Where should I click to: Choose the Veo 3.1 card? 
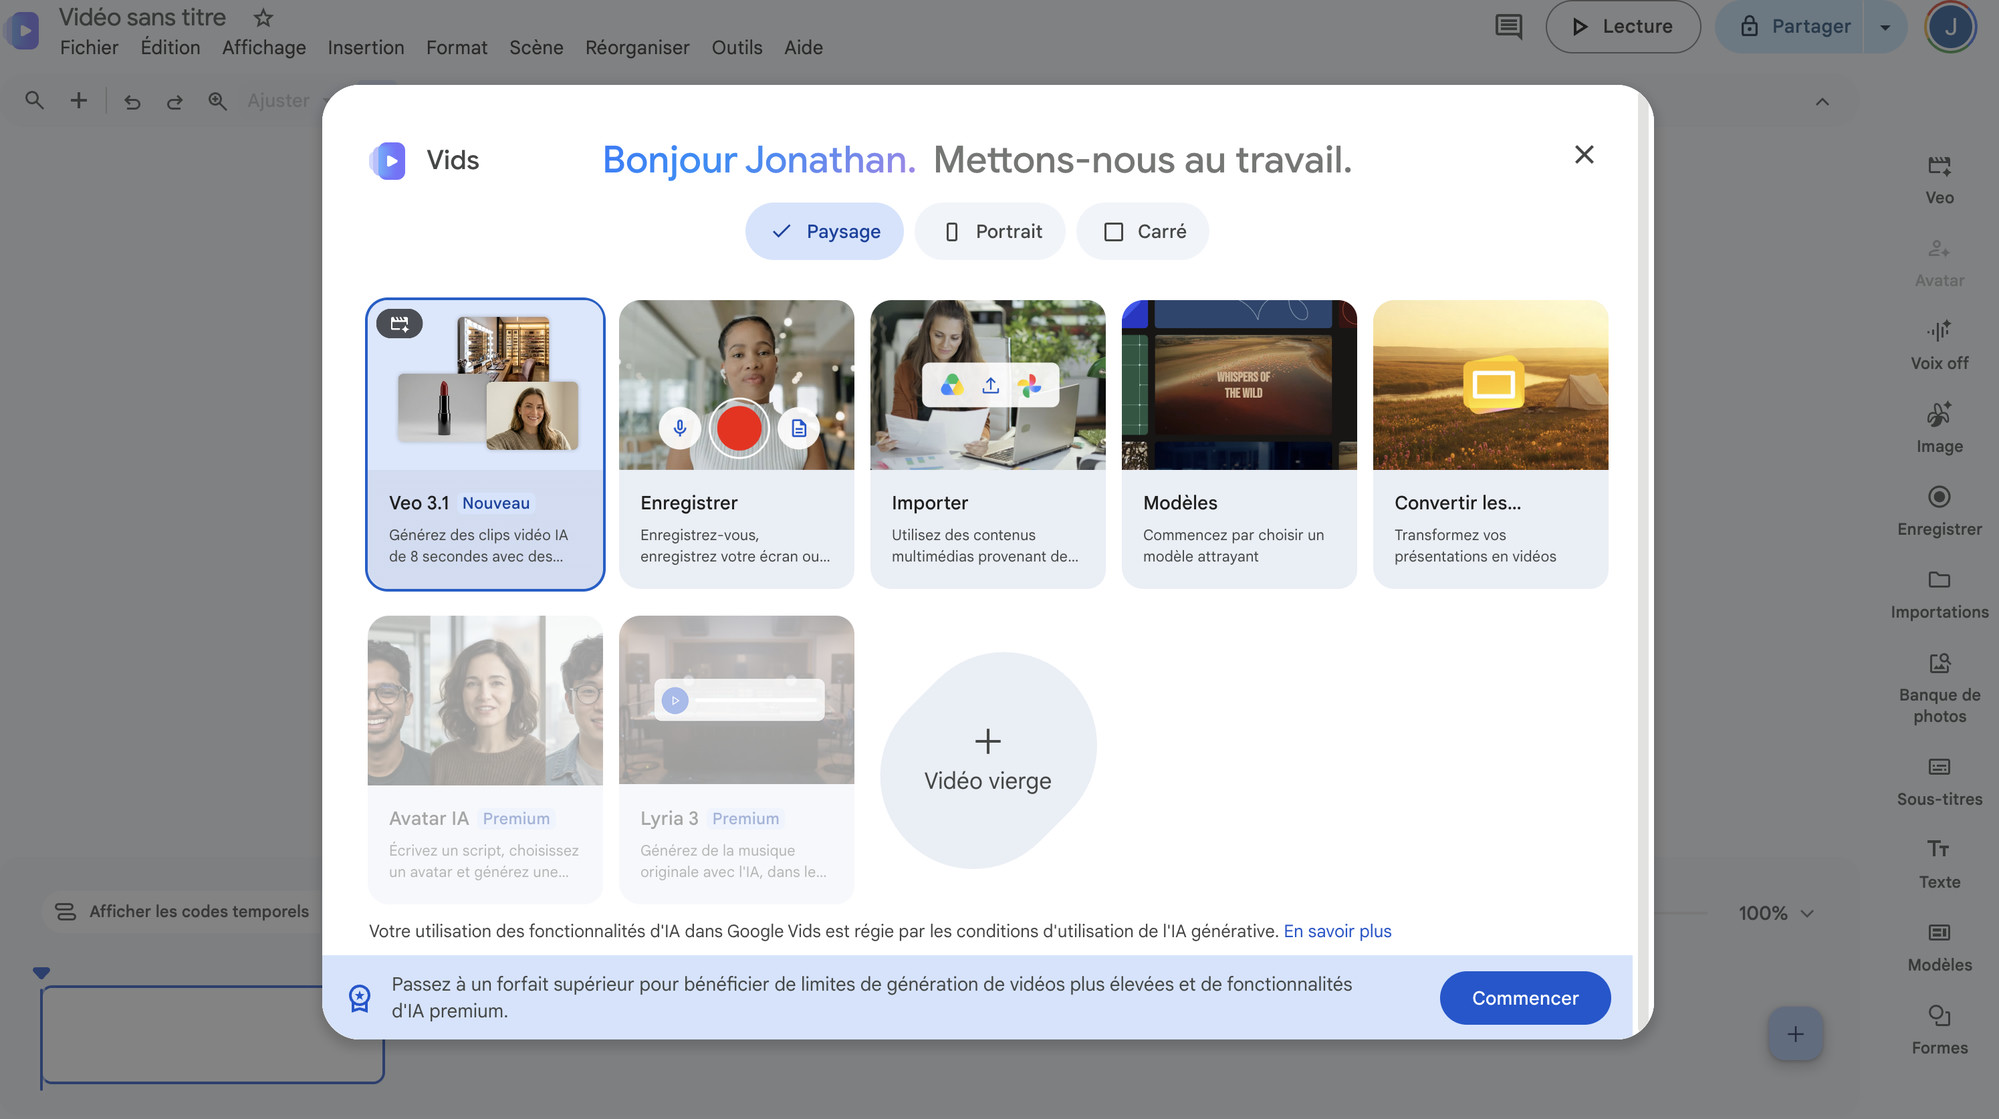pyautogui.click(x=485, y=444)
